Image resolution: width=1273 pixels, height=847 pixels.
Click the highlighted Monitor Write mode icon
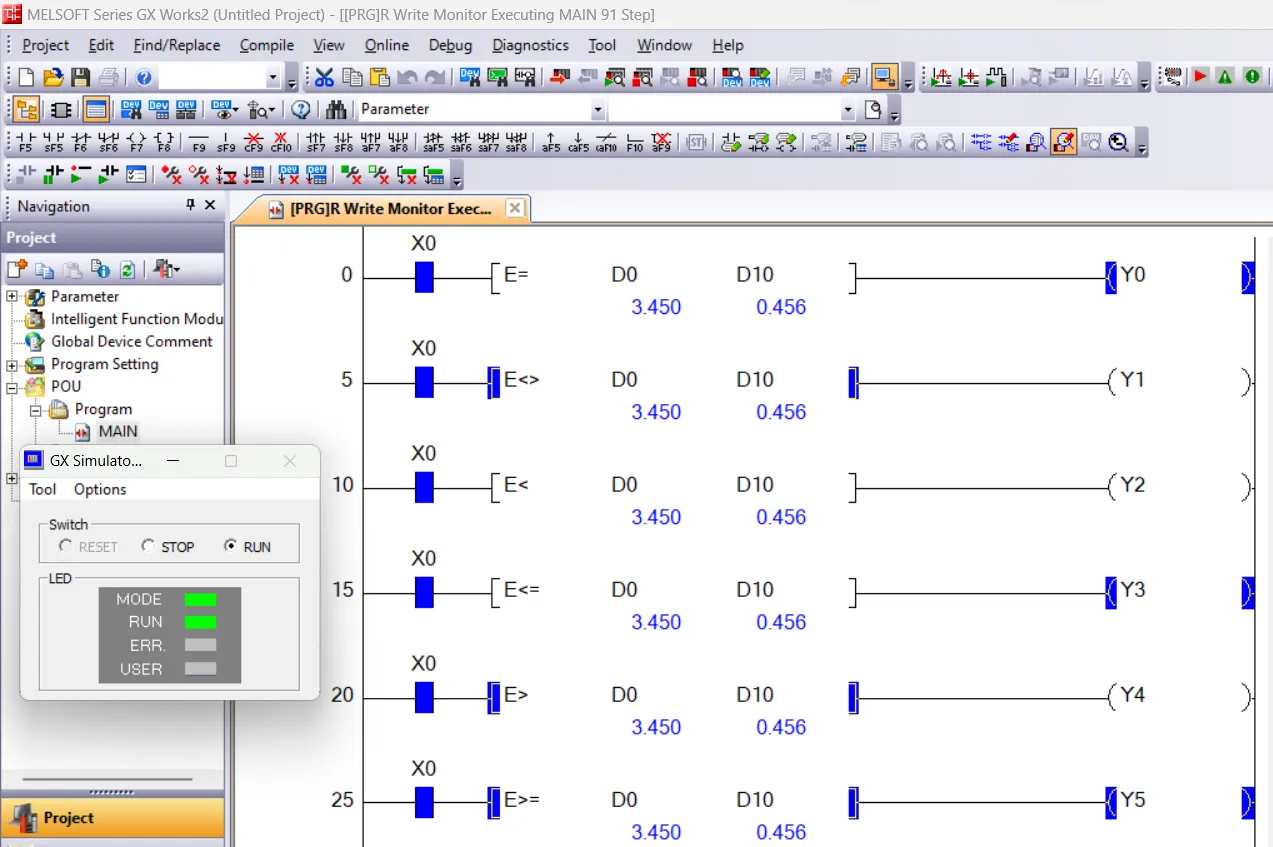(x=1065, y=142)
